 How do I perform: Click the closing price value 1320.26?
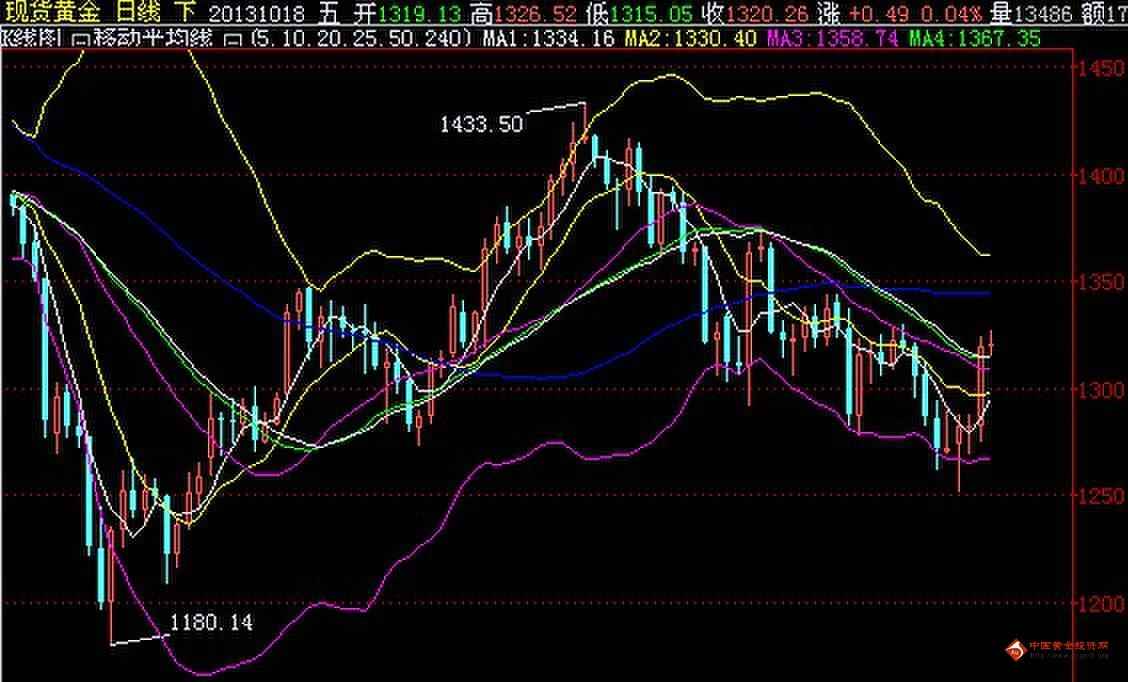tap(763, 13)
